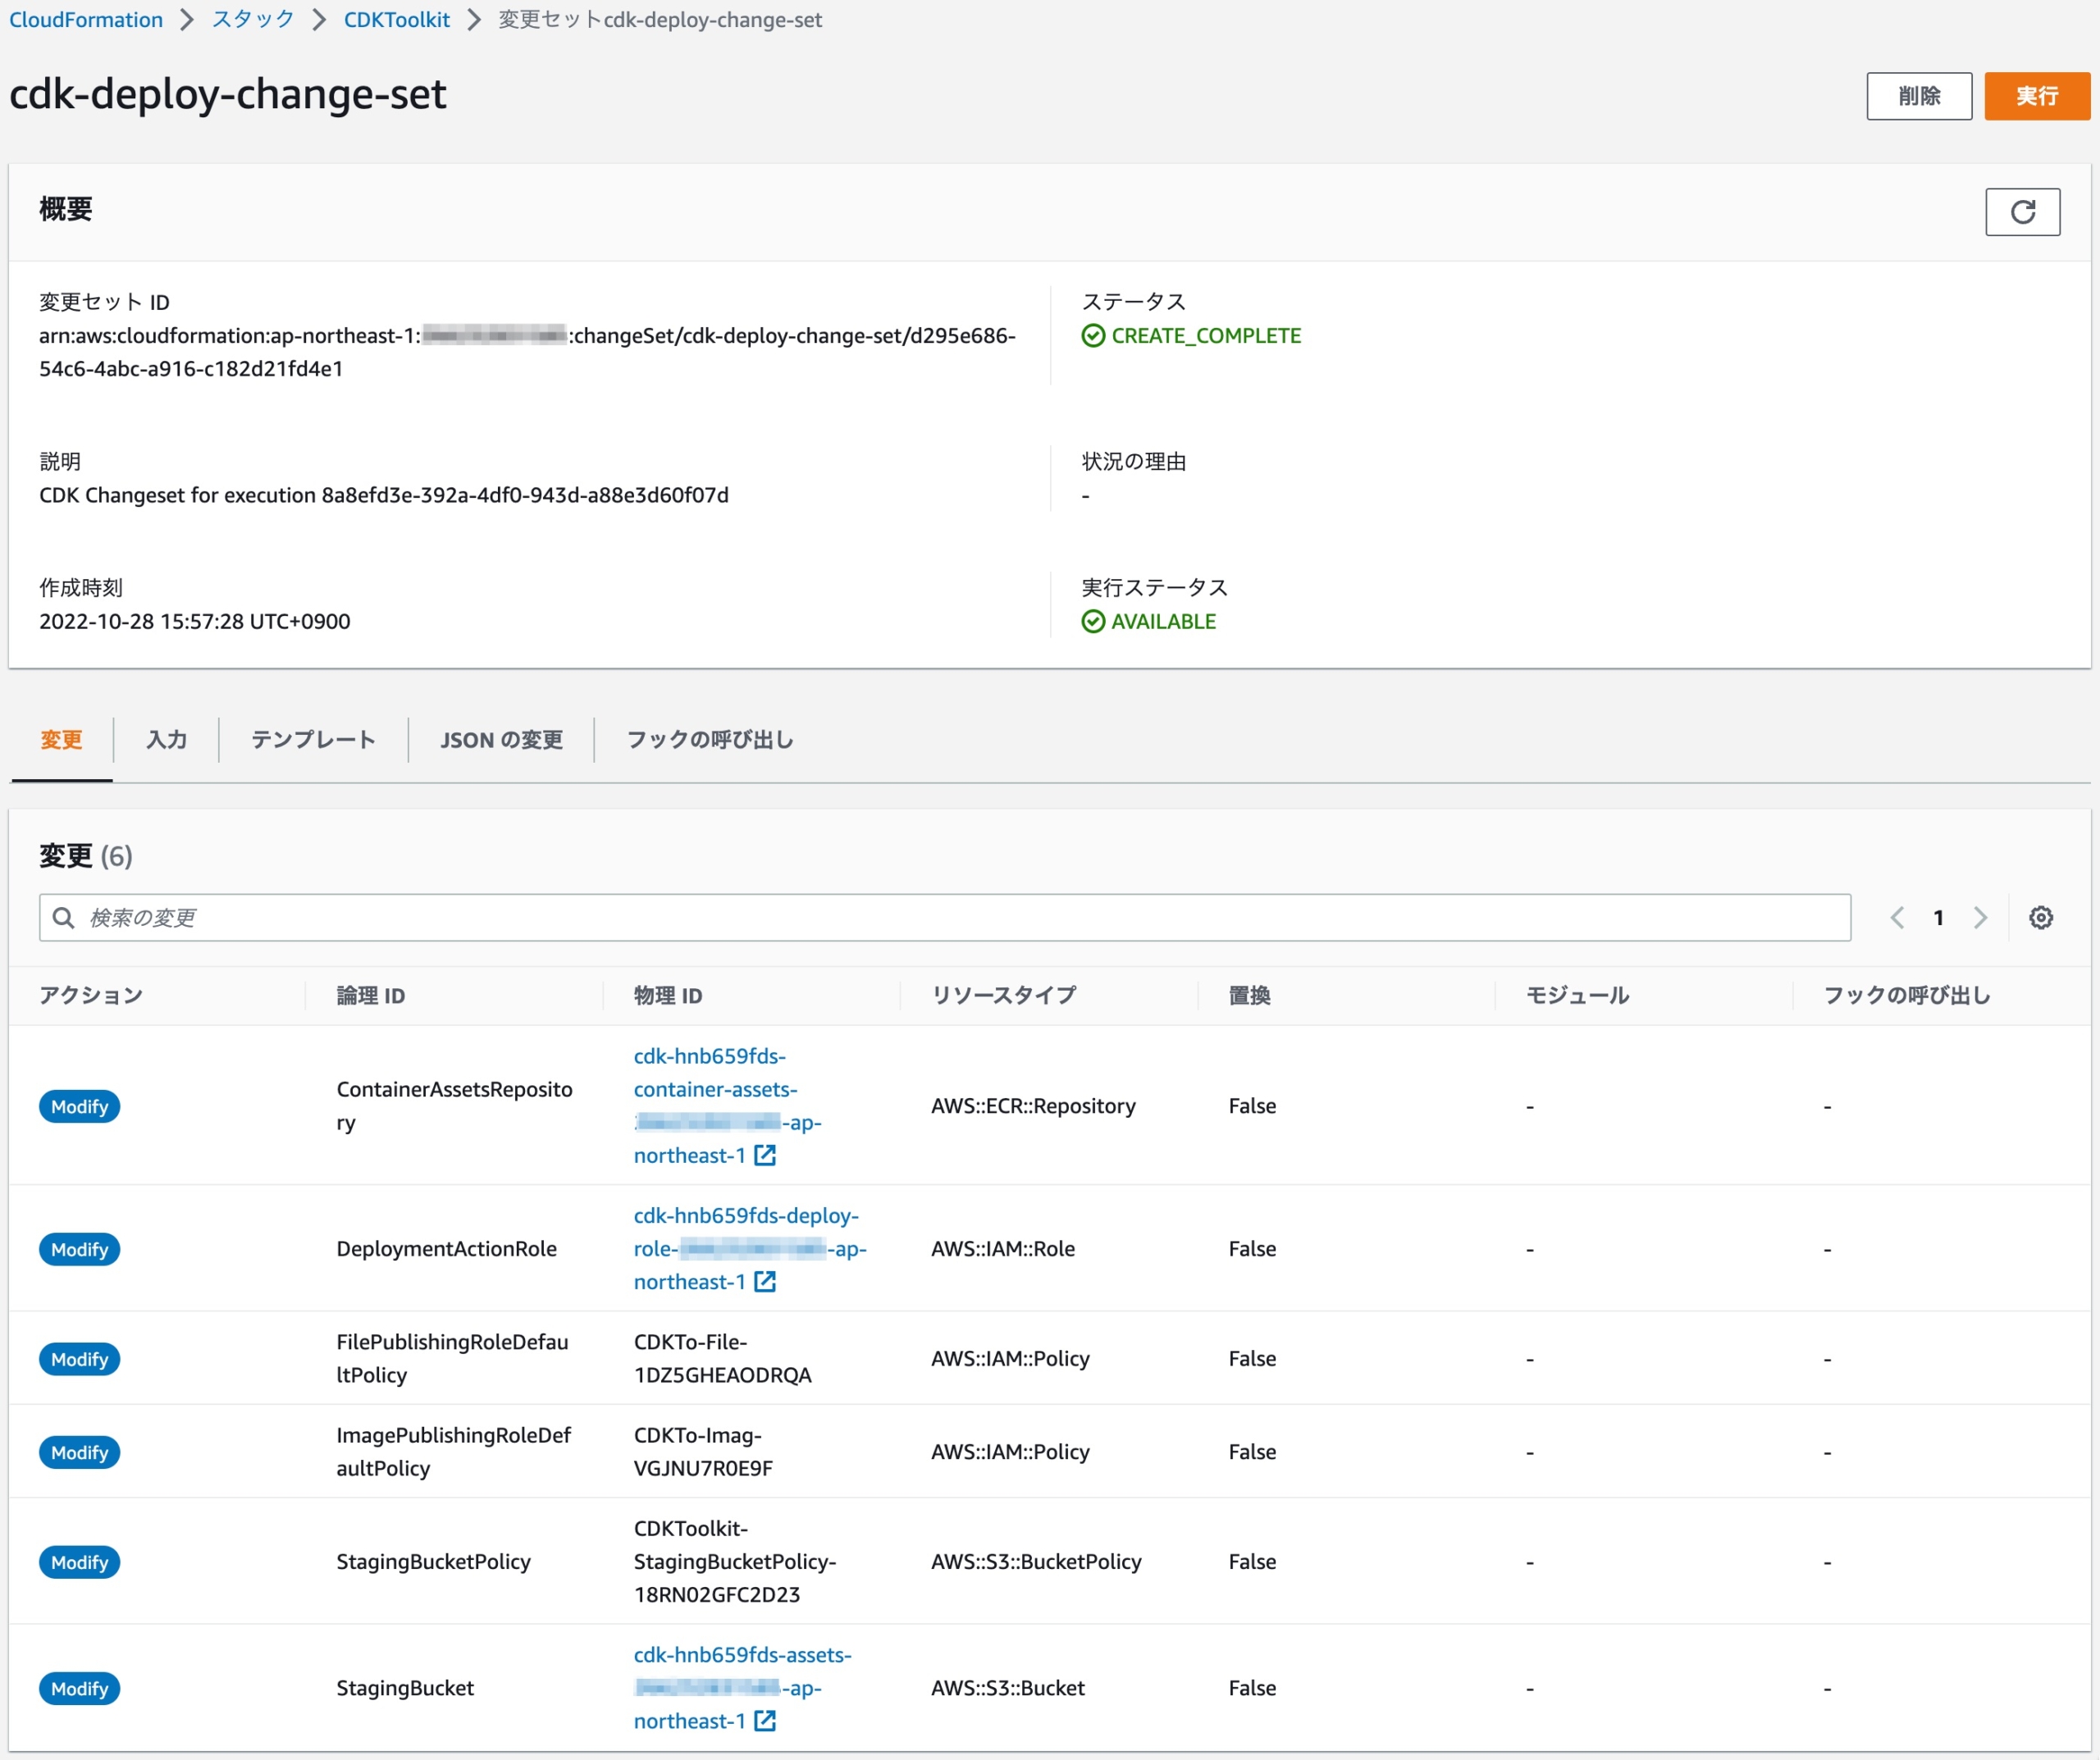Click the search magnifier icon in changes filter

(63, 917)
